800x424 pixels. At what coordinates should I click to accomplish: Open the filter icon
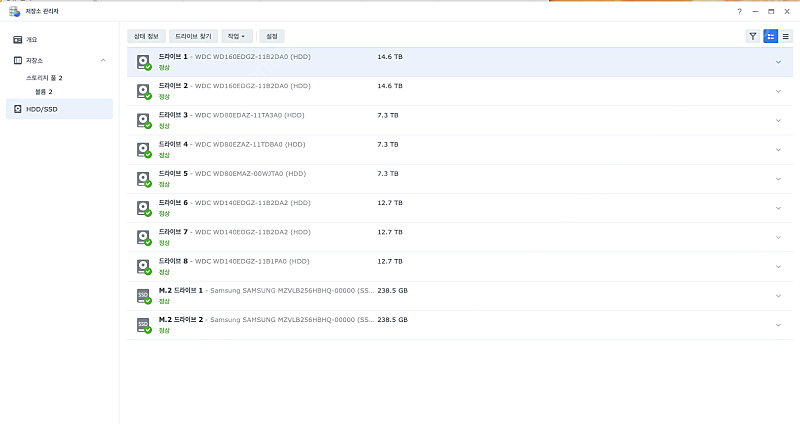tap(753, 36)
